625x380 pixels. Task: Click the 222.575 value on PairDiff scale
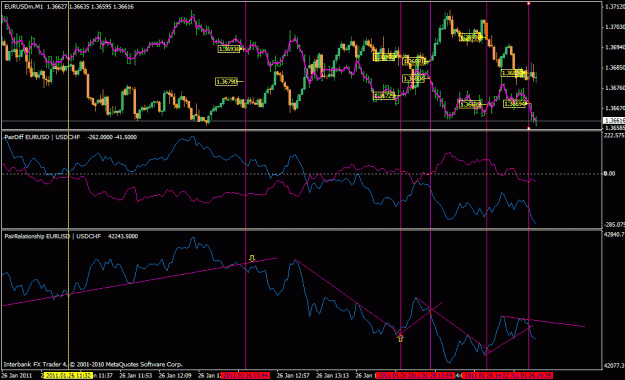click(614, 136)
